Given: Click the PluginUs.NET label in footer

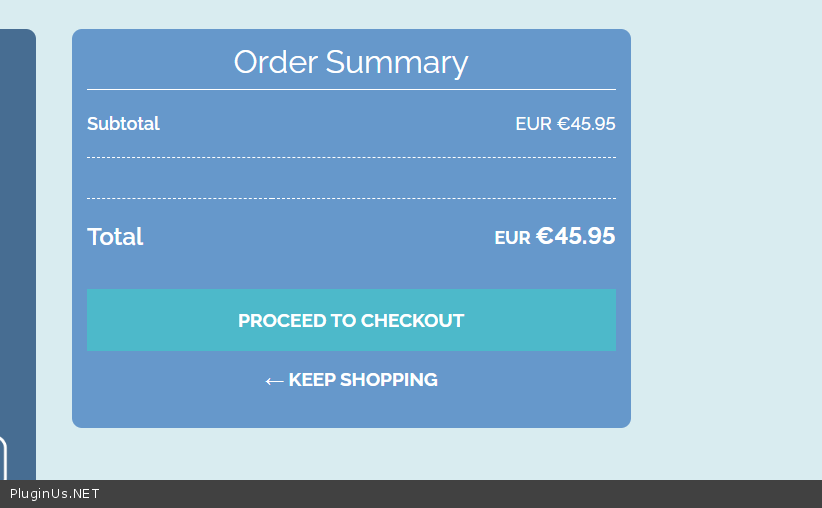Looking at the screenshot, I should point(55,494).
